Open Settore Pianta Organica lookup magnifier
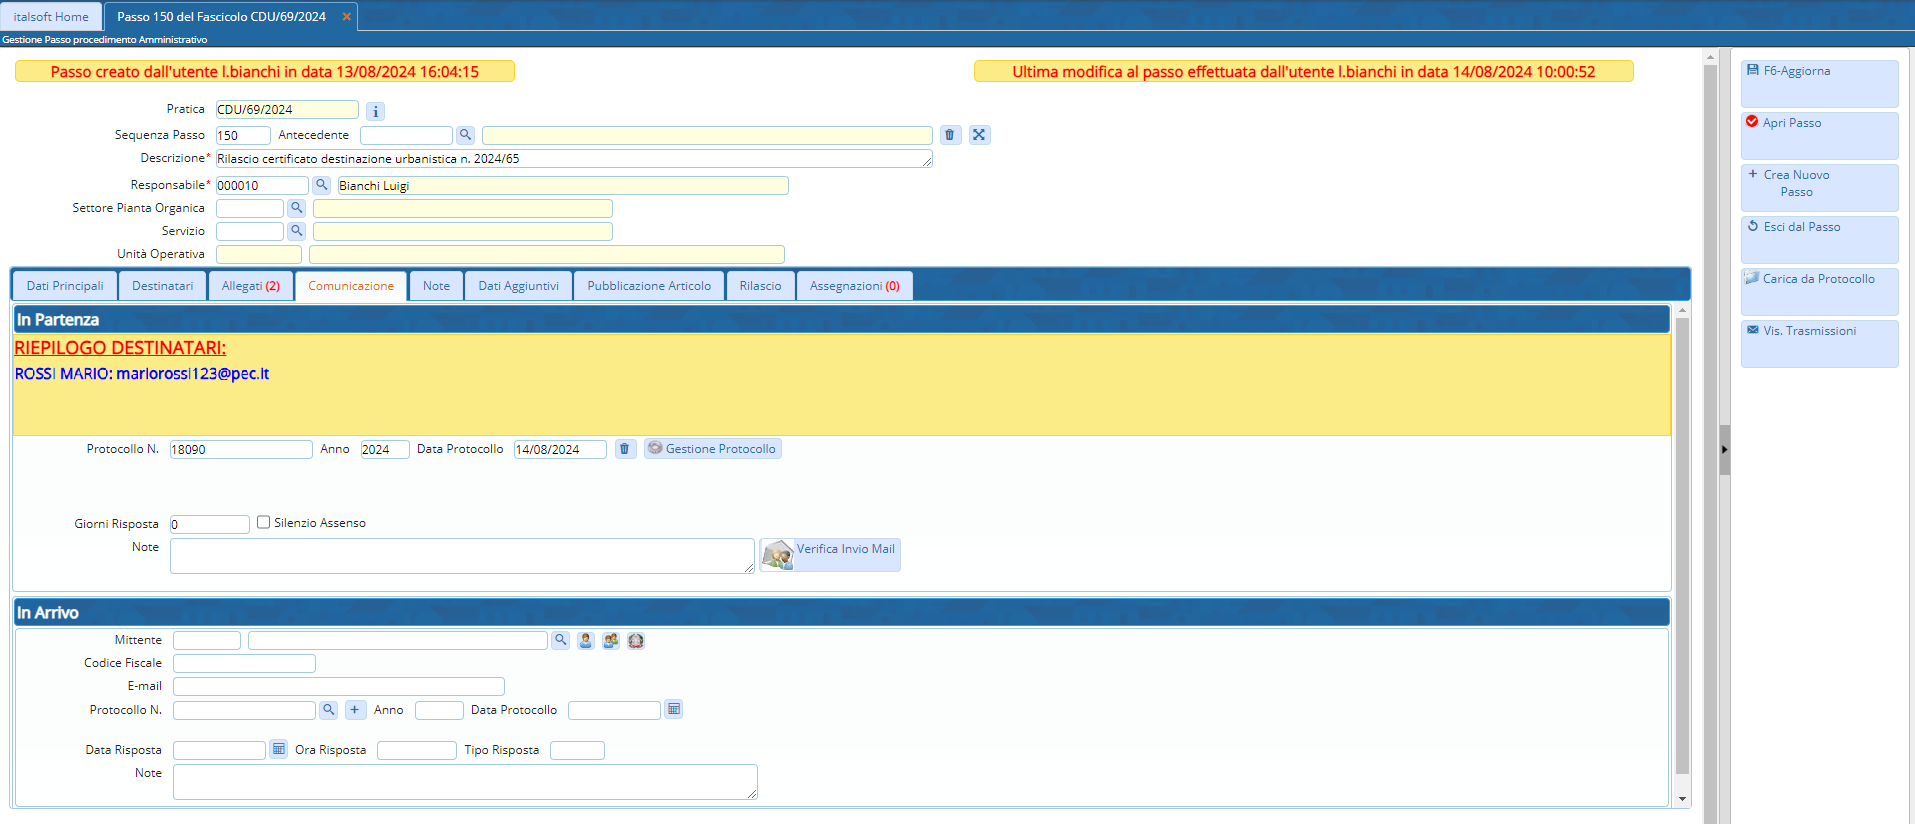Screen dimensions: 1915x824 pyautogui.click(x=297, y=208)
